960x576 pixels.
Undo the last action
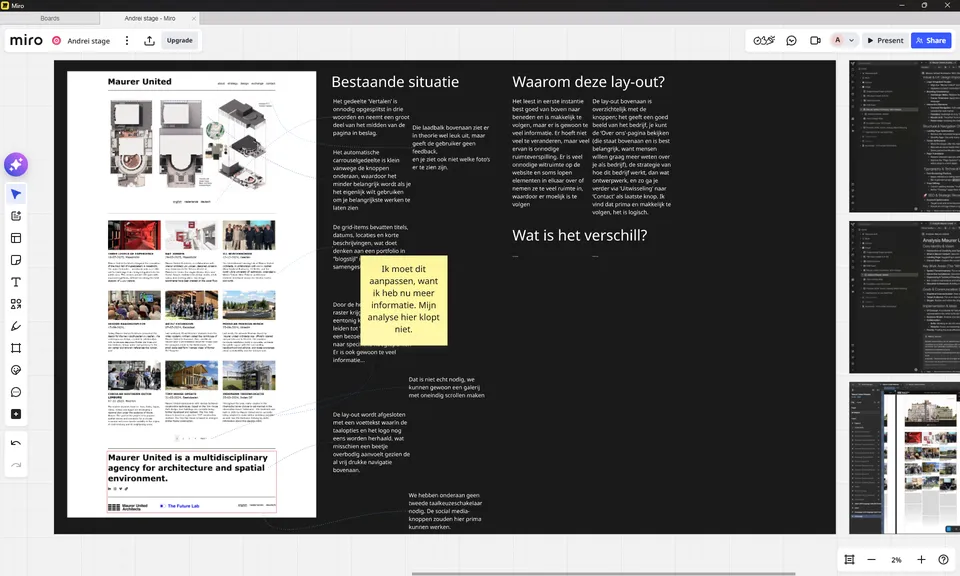(x=16, y=443)
